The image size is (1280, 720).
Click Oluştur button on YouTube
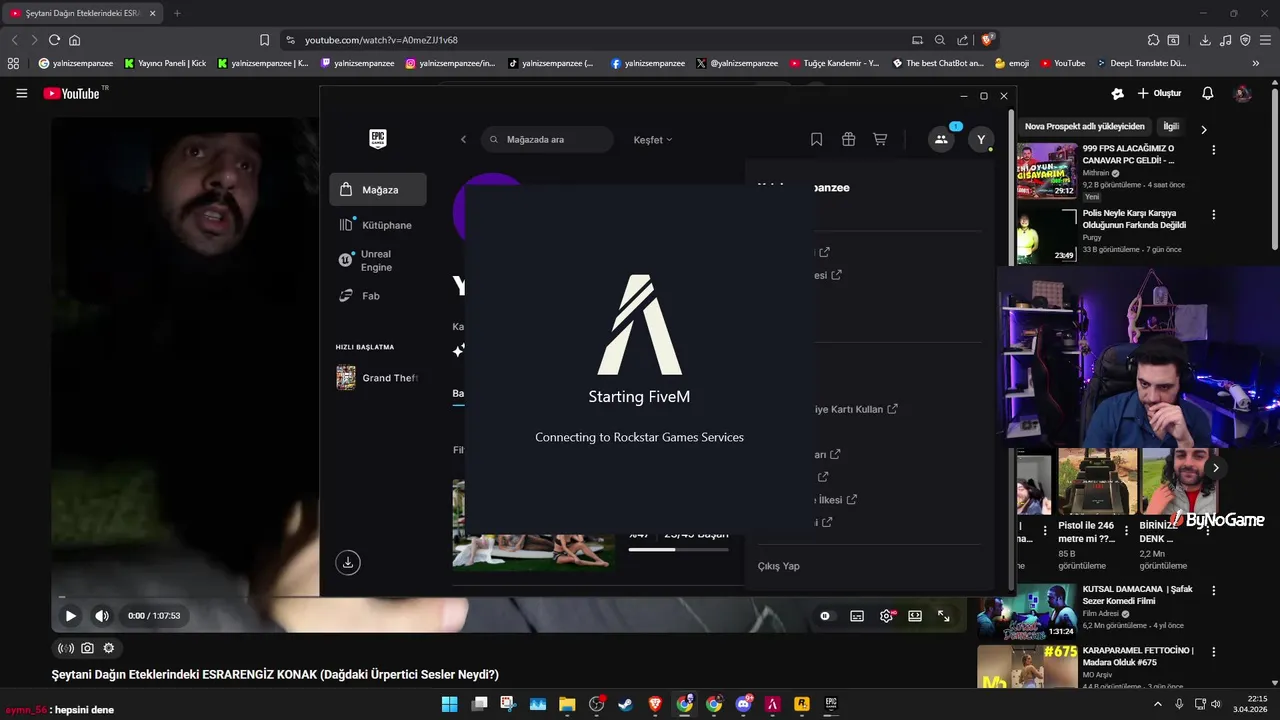coord(1160,93)
